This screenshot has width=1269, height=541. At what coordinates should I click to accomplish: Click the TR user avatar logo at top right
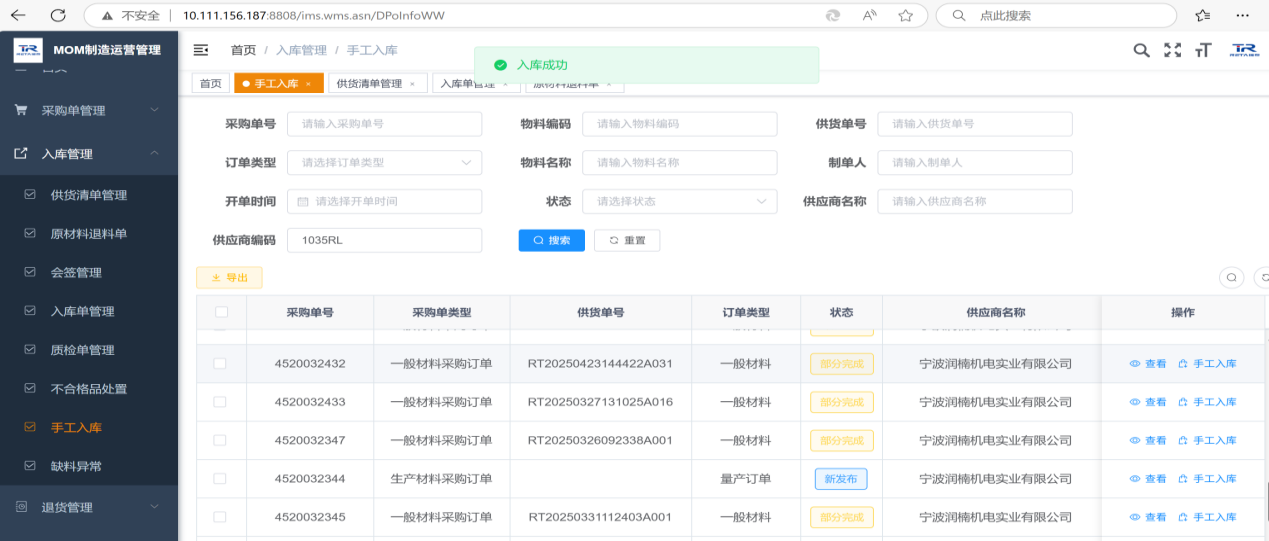1244,50
